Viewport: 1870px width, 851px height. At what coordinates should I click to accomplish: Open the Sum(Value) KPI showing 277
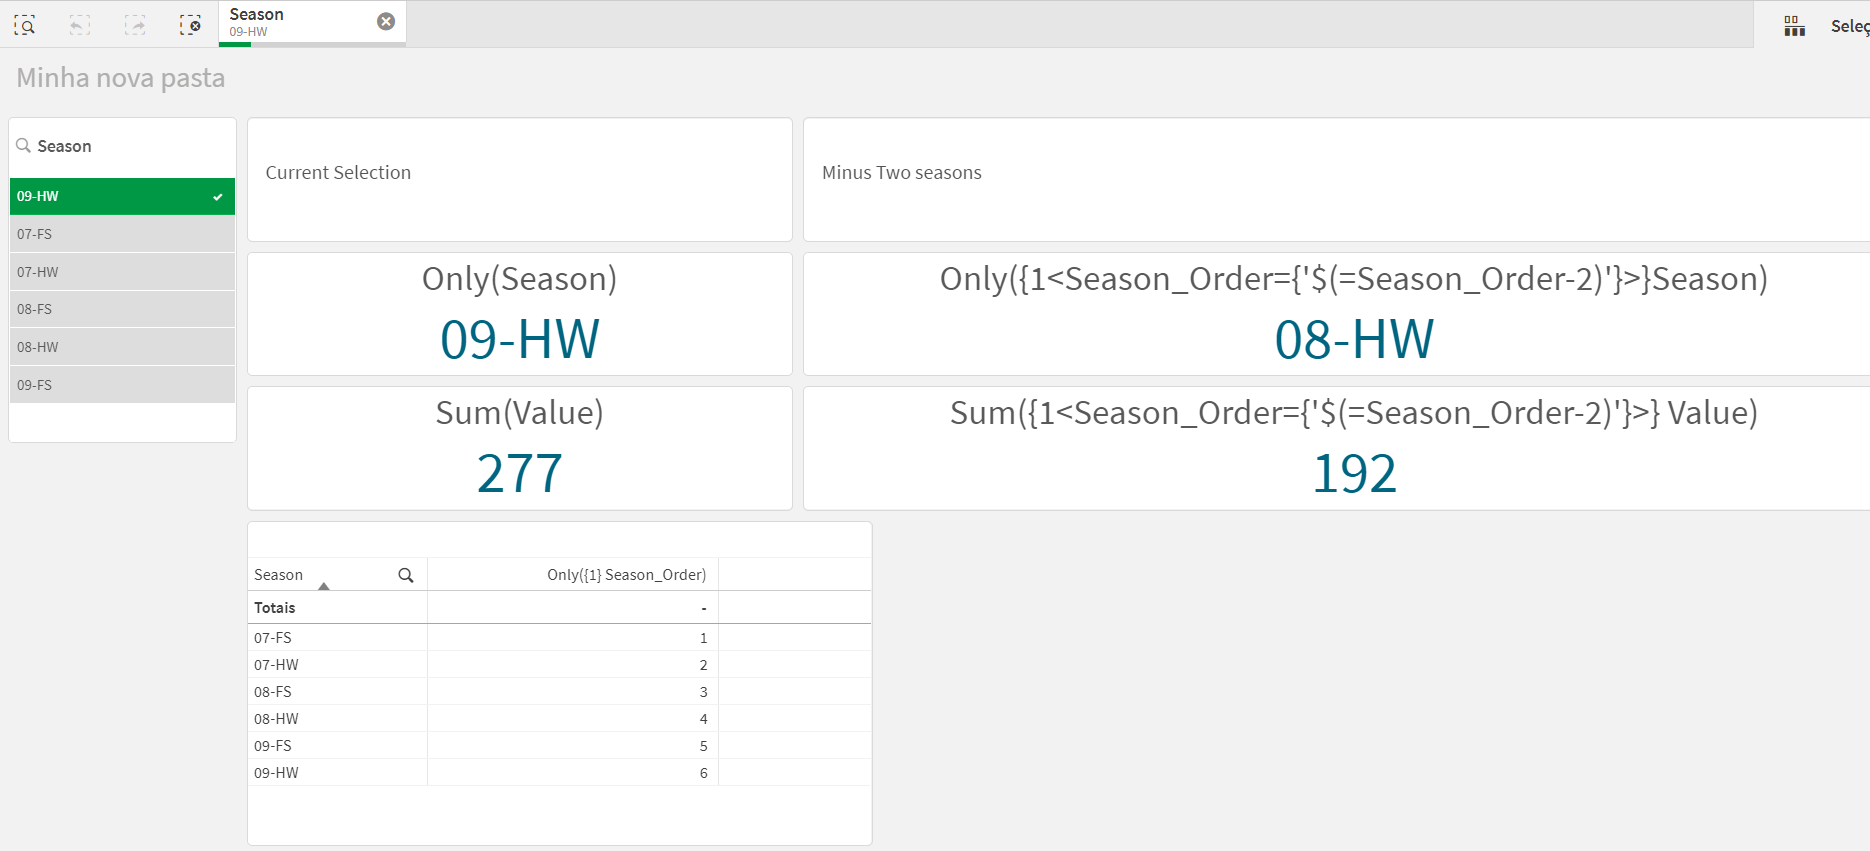coord(519,448)
